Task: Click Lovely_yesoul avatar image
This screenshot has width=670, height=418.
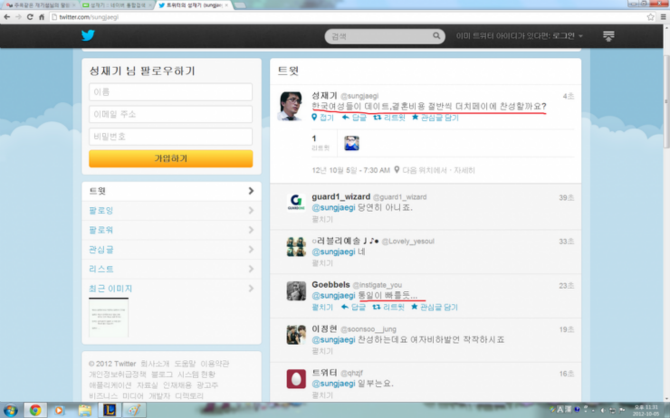Action: pyautogui.click(x=296, y=247)
